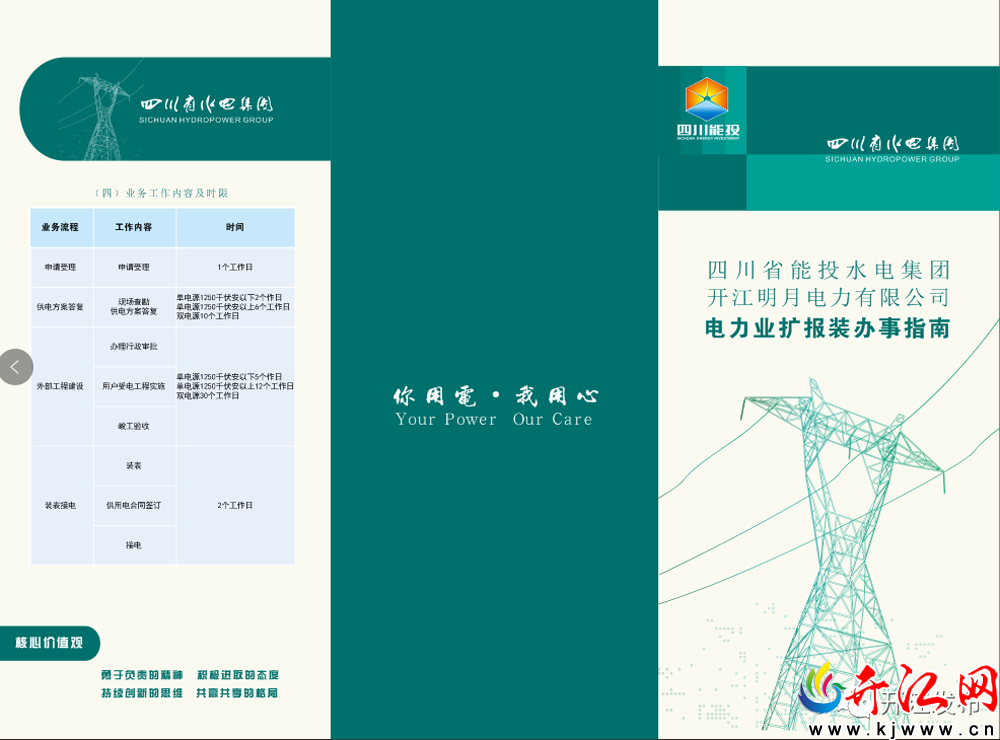Select the table header '时间'
The width and height of the screenshot is (1000, 740).
(235, 227)
